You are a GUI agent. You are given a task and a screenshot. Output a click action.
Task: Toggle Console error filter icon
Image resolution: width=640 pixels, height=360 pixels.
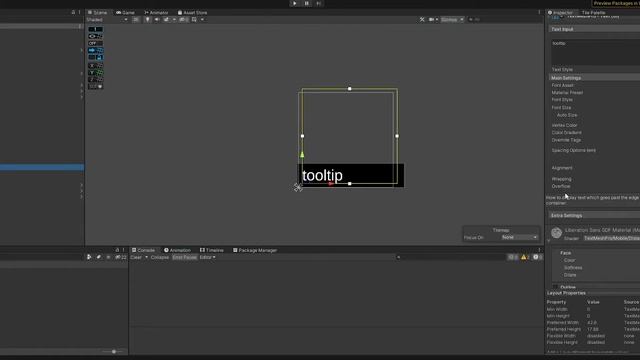[537, 257]
